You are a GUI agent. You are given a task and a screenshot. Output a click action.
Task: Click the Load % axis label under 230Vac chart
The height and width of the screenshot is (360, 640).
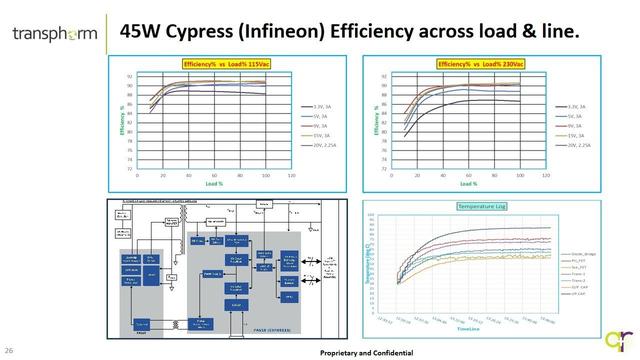[469, 184]
